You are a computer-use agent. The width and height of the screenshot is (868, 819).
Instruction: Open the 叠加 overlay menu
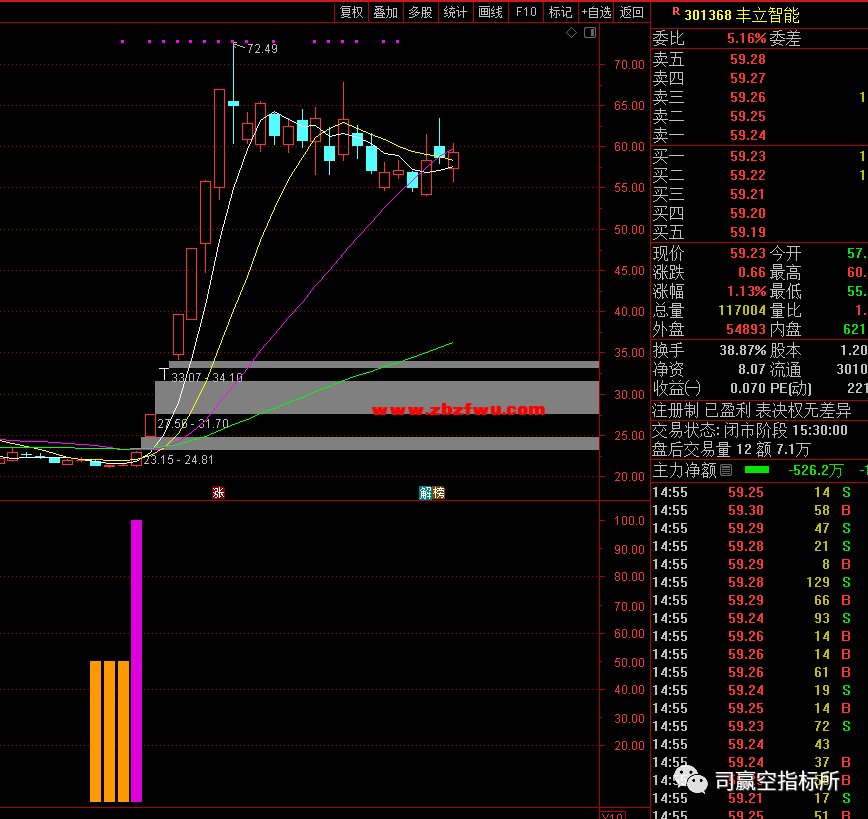pyautogui.click(x=385, y=12)
